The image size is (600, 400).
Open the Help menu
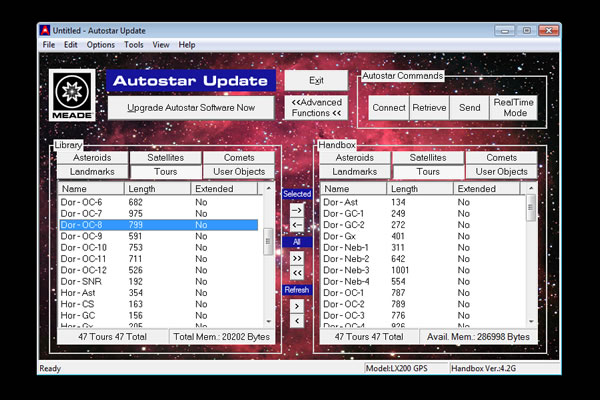coord(187,45)
